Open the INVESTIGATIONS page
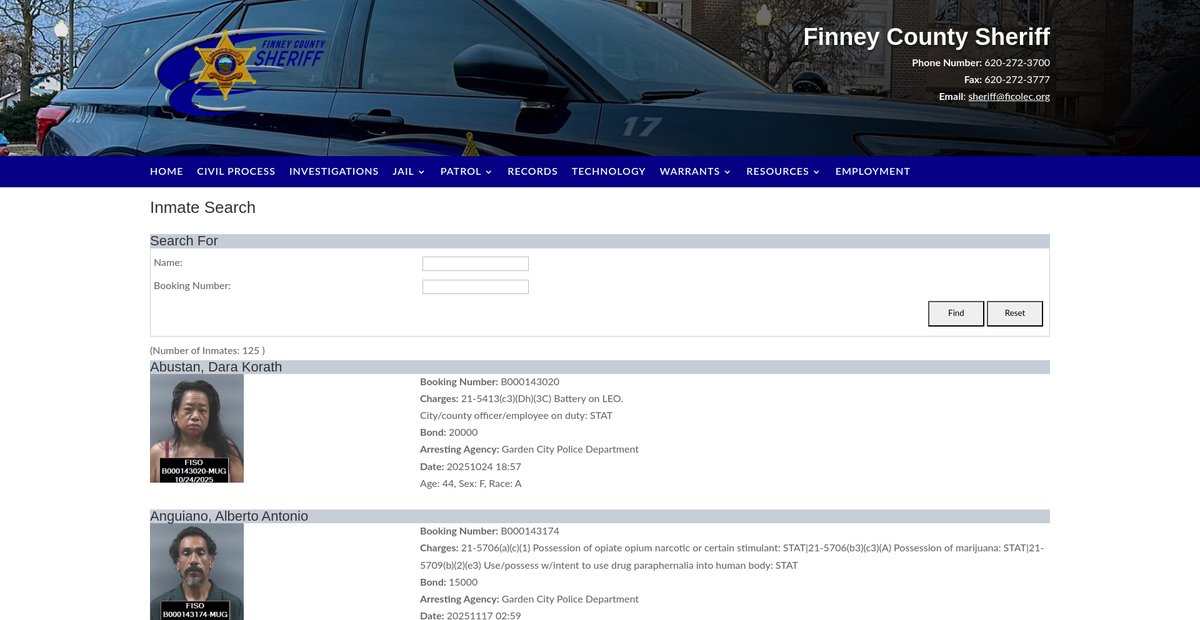This screenshot has width=1200, height=620. click(x=334, y=171)
